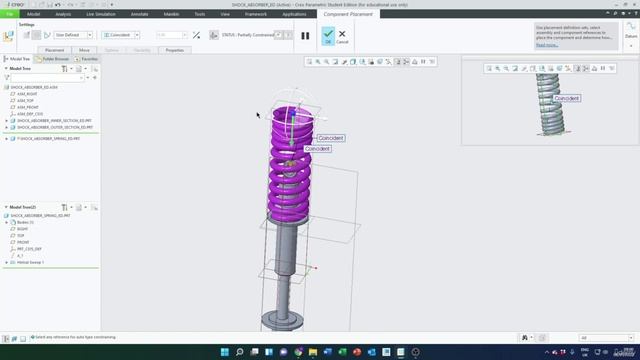Open the File menu
Image resolution: width=640 pixels, height=360 pixels.
point(9,14)
